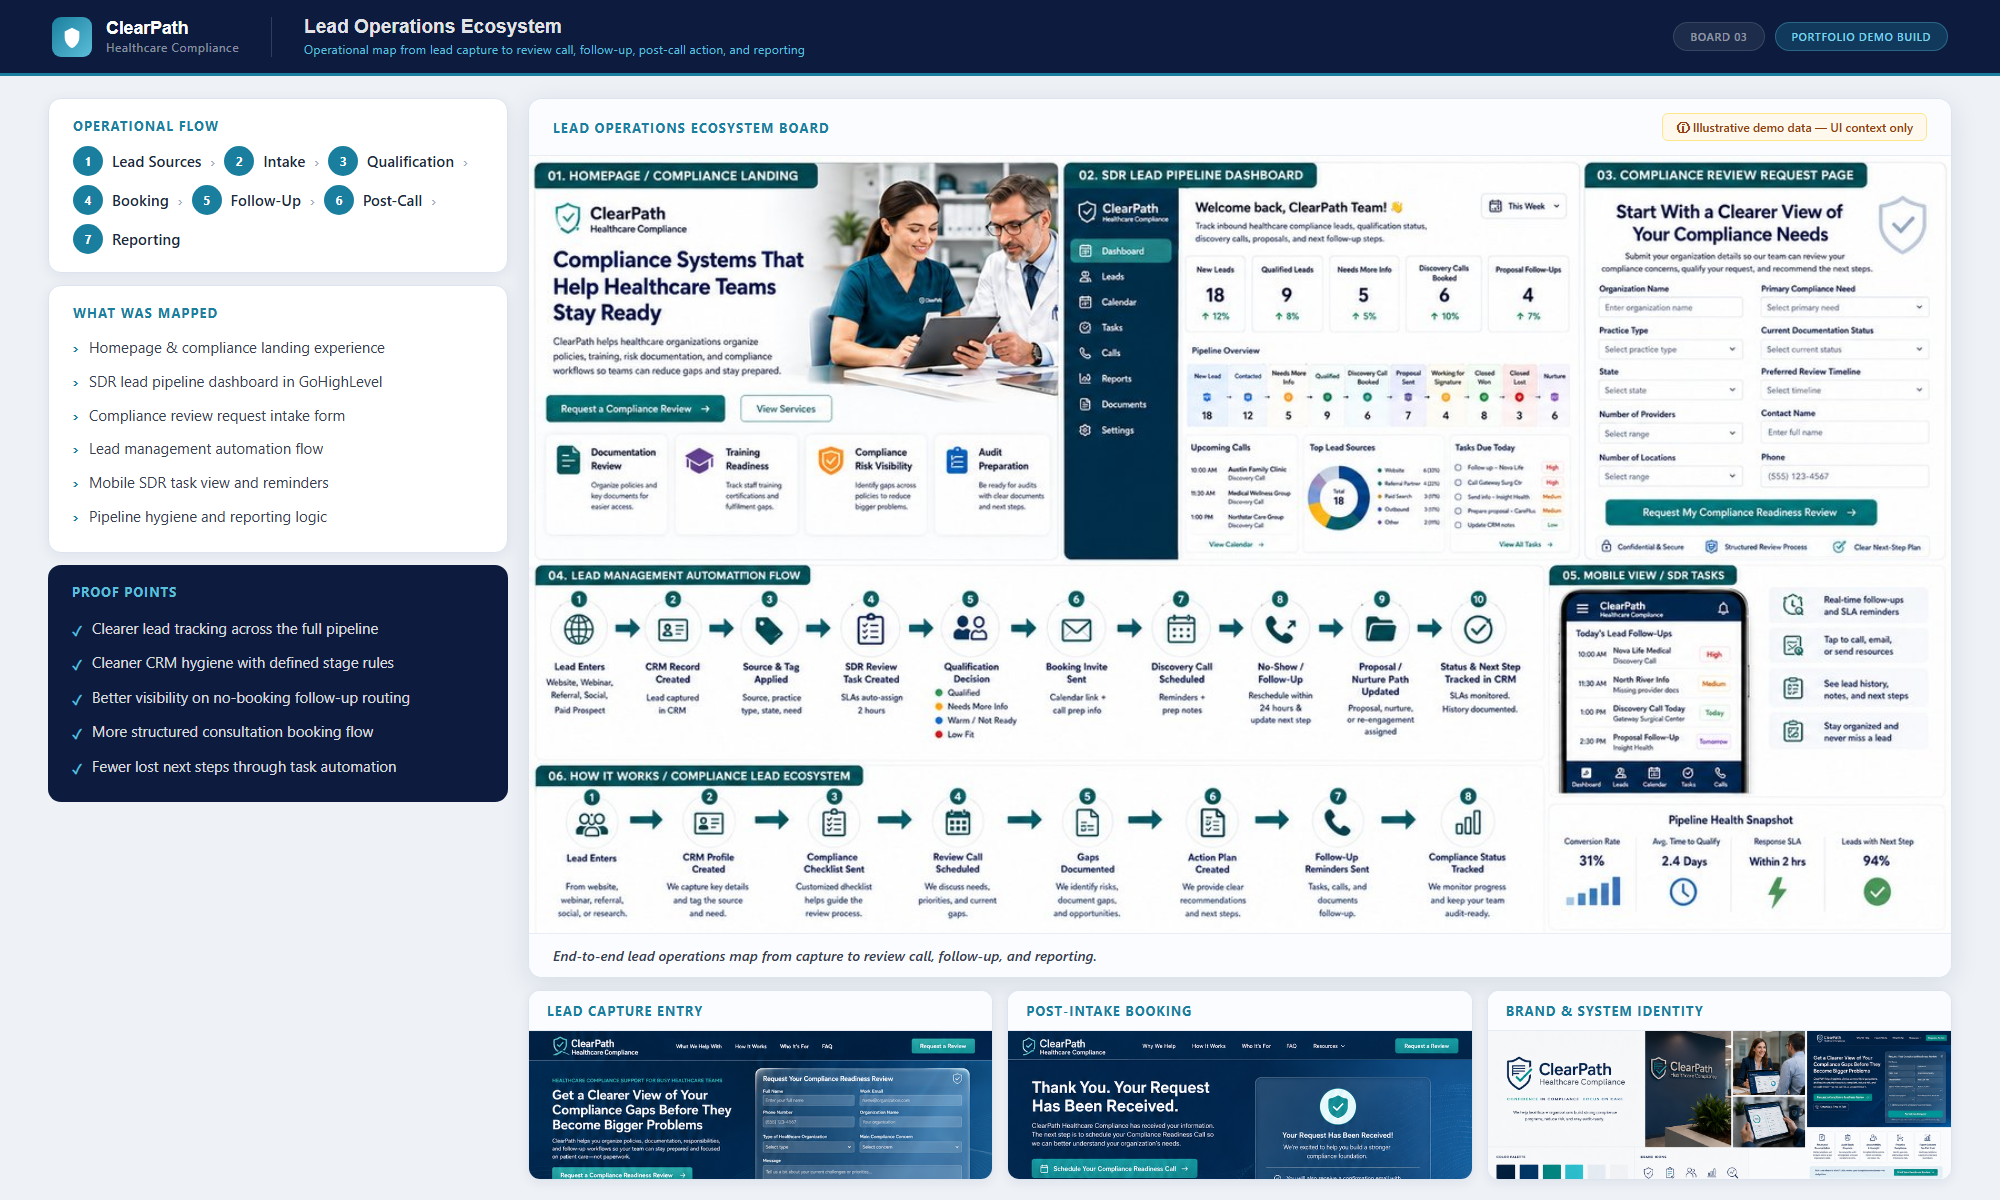Click the Lead Enters globe icon
The height and width of the screenshot is (1200, 2000).
click(579, 629)
